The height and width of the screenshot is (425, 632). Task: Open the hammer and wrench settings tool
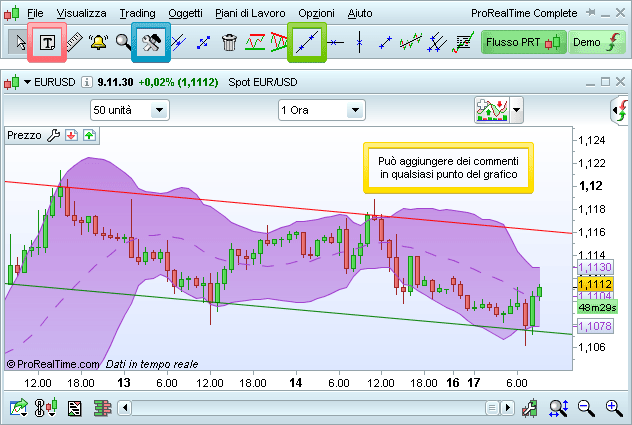(152, 42)
